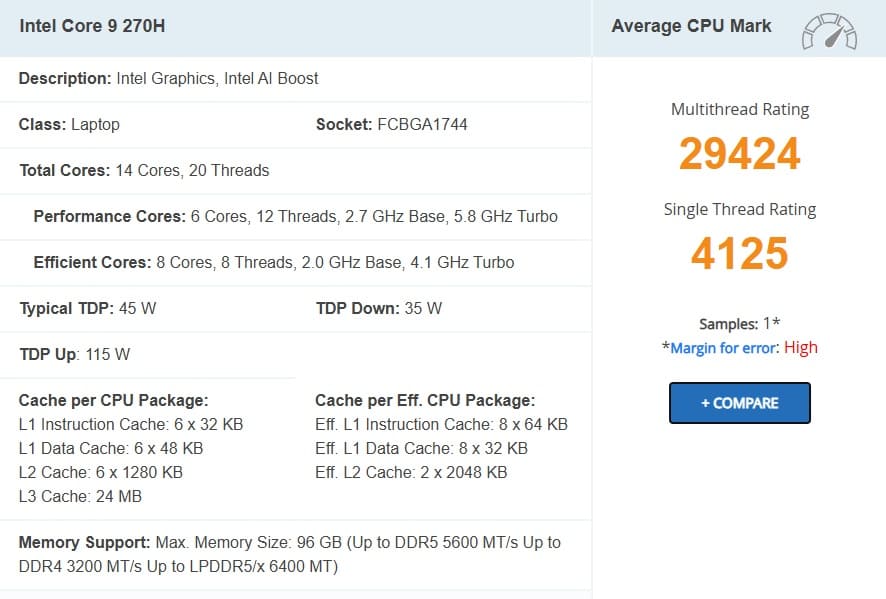Click the Average CPU Mark heading
The width and height of the screenshot is (886, 599).
click(x=691, y=26)
